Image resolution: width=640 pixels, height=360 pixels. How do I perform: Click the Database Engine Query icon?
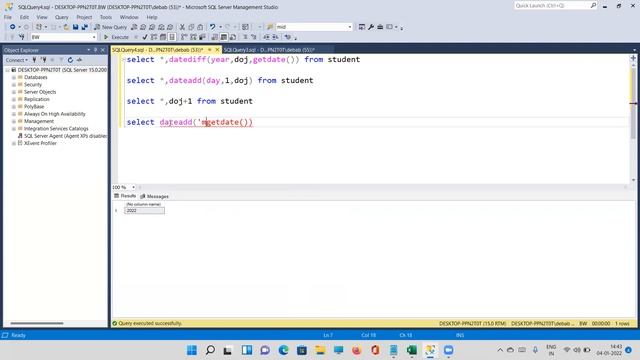pyautogui.click(x=134, y=27)
